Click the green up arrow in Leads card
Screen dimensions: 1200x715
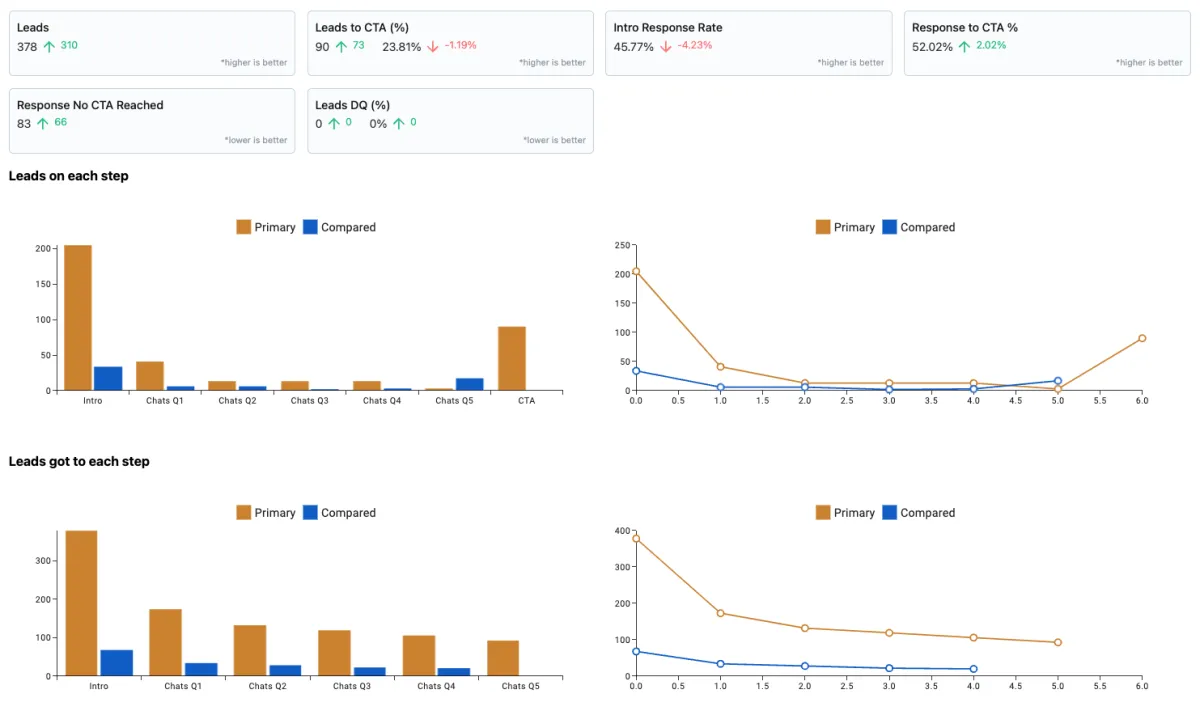pos(48,46)
